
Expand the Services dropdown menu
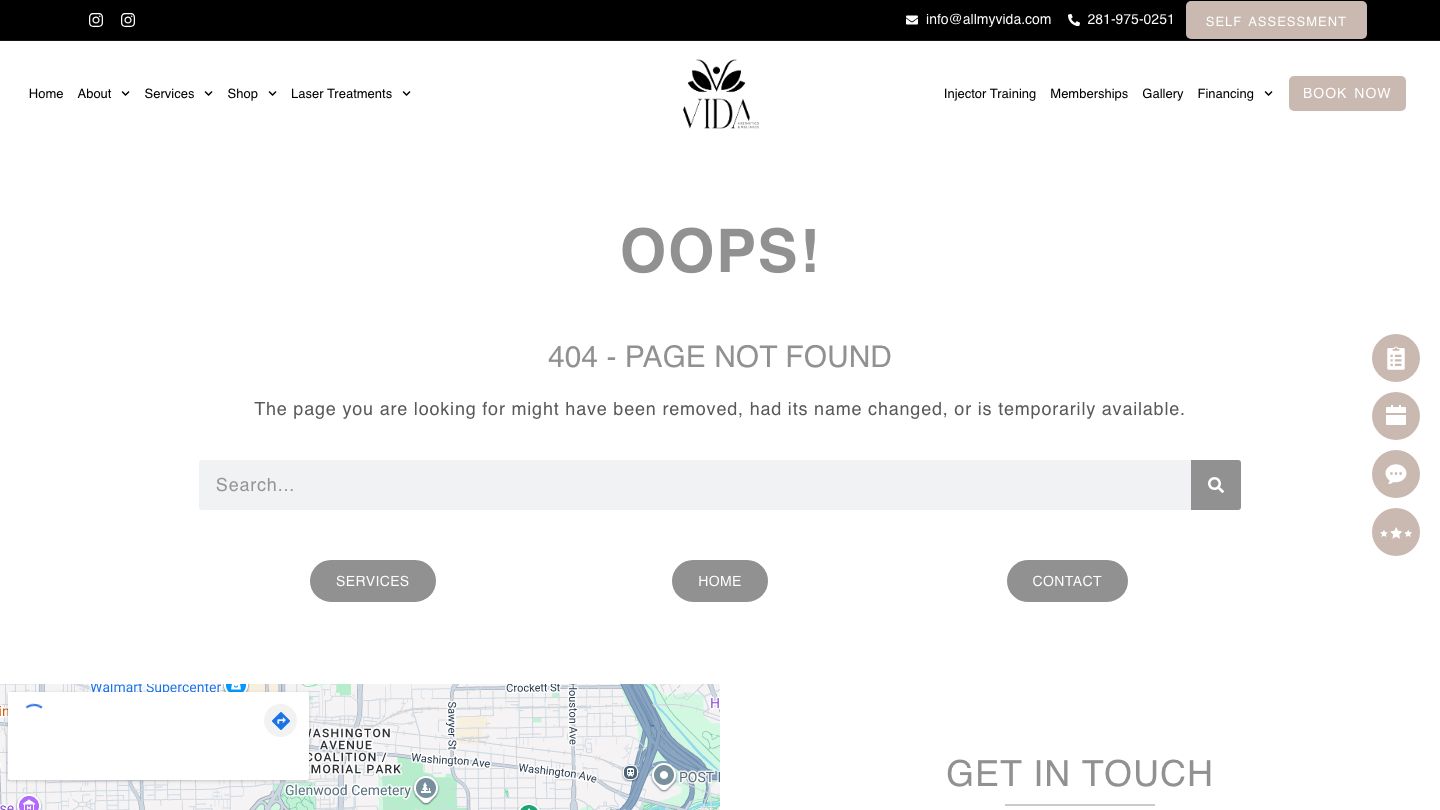[x=179, y=94]
